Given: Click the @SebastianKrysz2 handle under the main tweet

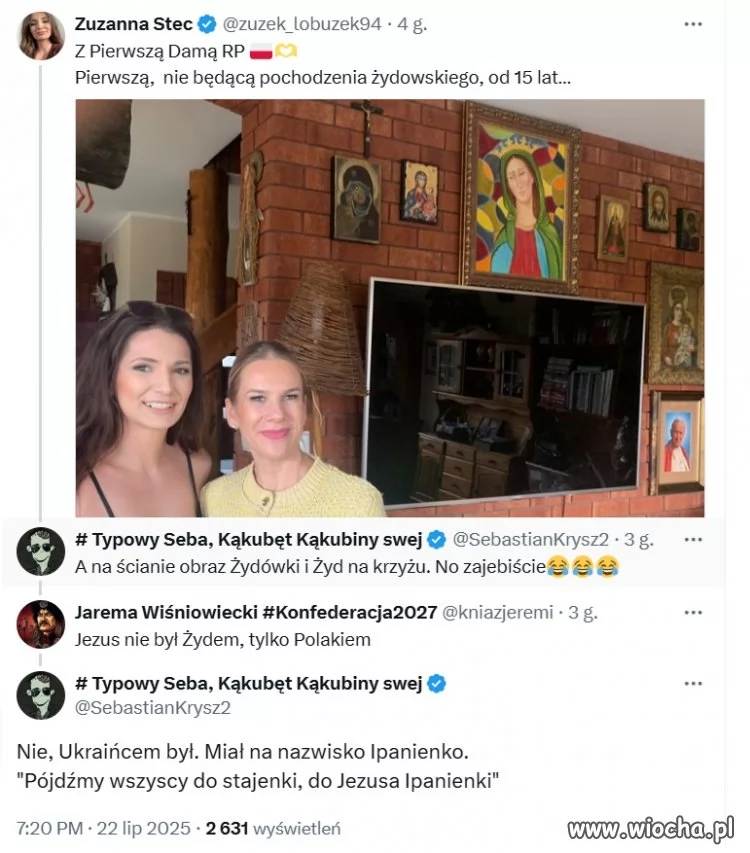Looking at the screenshot, I should pos(153,708).
